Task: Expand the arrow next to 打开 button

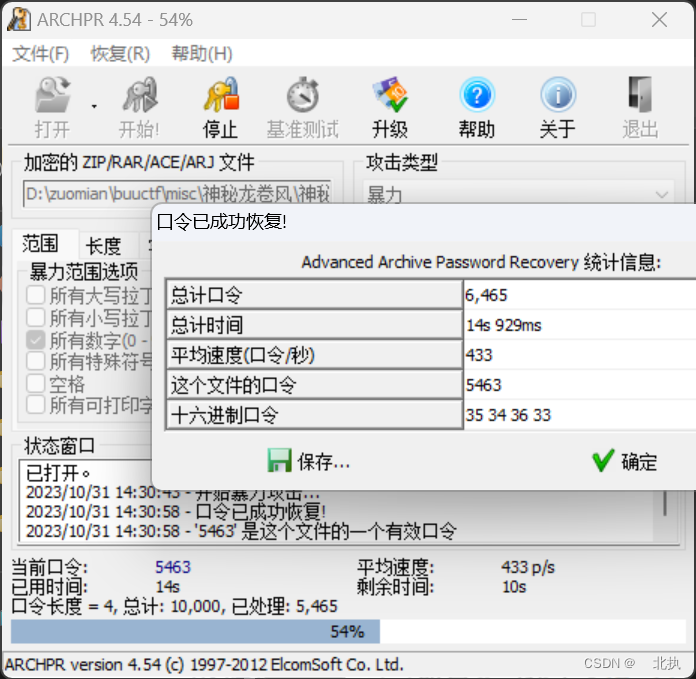Action: pyautogui.click(x=94, y=107)
